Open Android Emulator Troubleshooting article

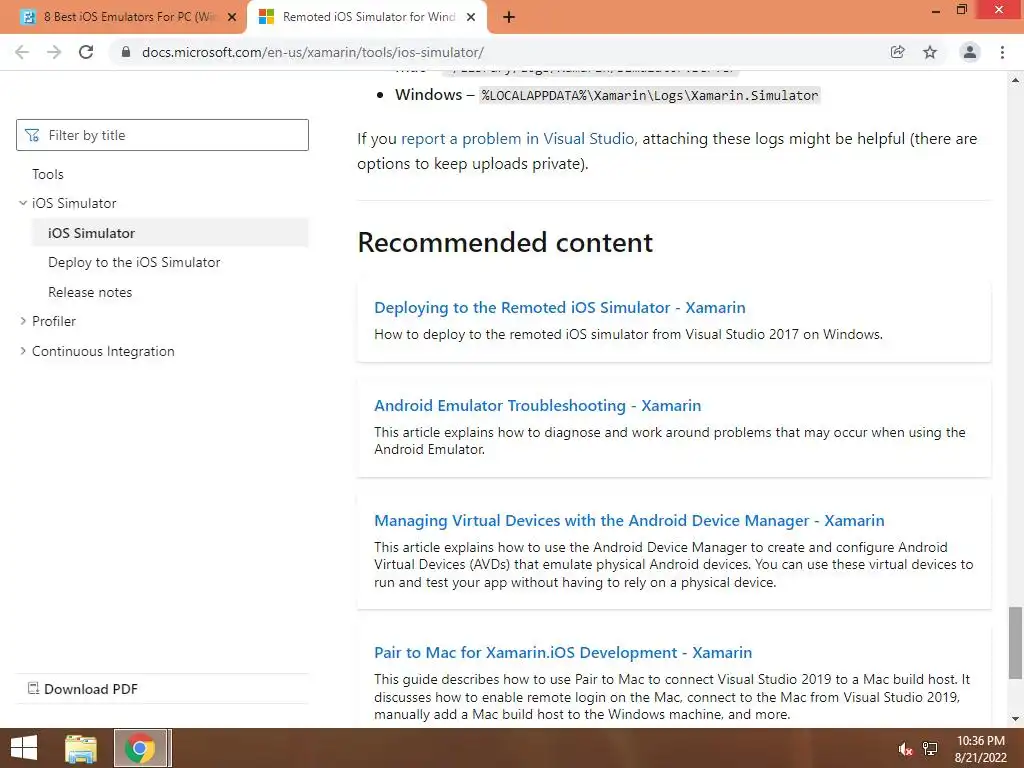[537, 406]
